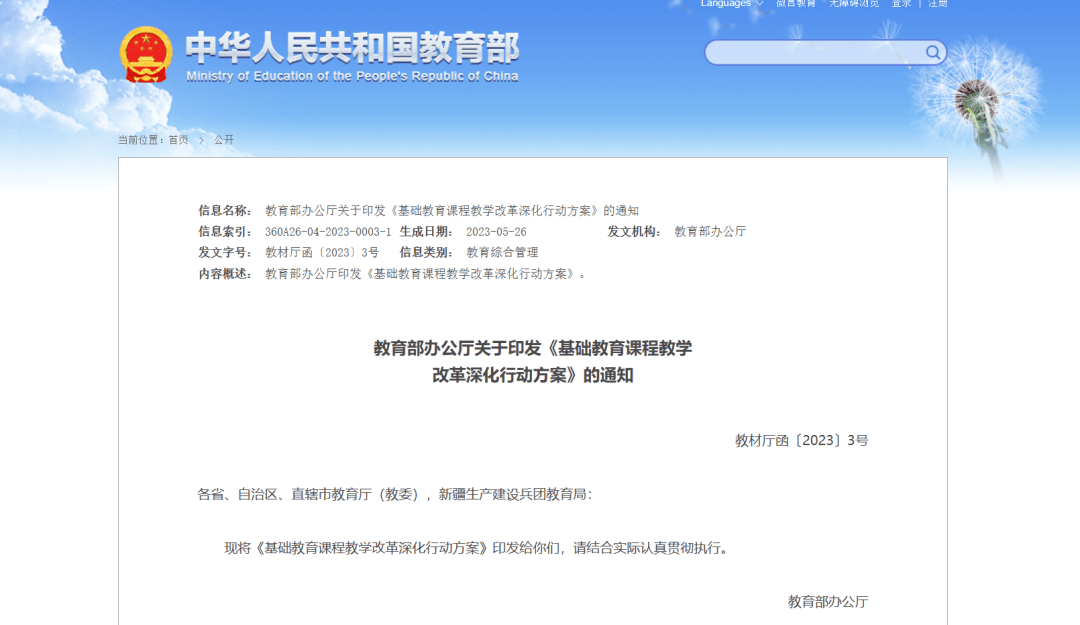Click the national emblem logo
Viewport: 1080px width, 625px height.
point(146,53)
